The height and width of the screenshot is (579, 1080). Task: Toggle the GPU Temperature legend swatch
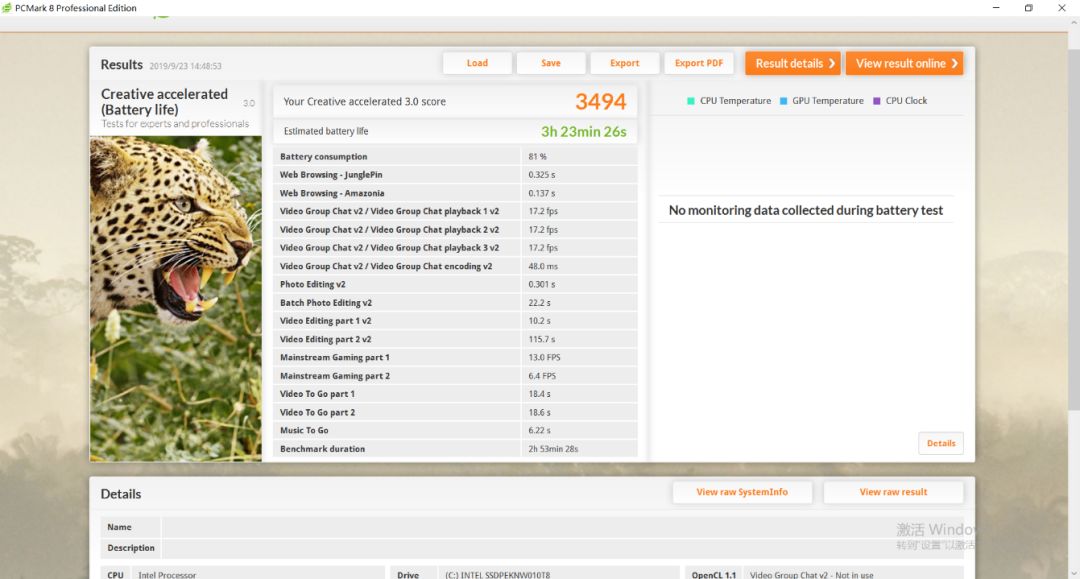783,101
